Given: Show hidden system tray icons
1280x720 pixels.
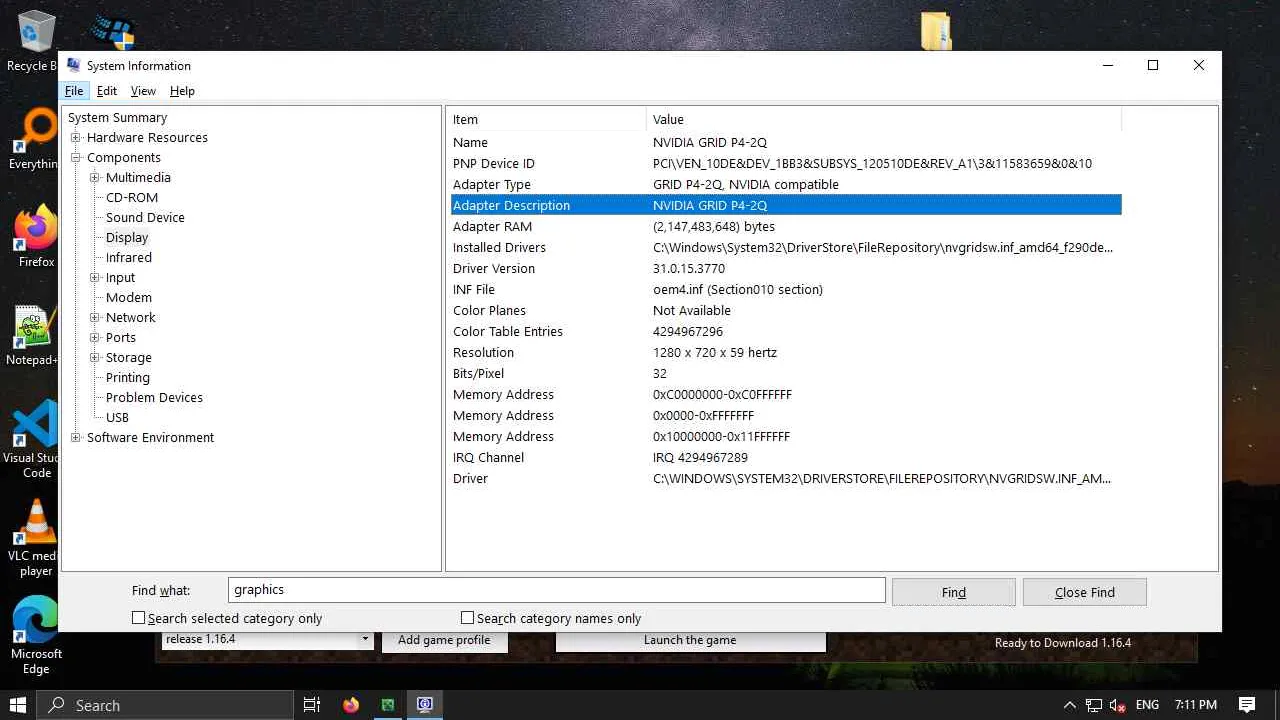Looking at the screenshot, I should click(x=1070, y=705).
